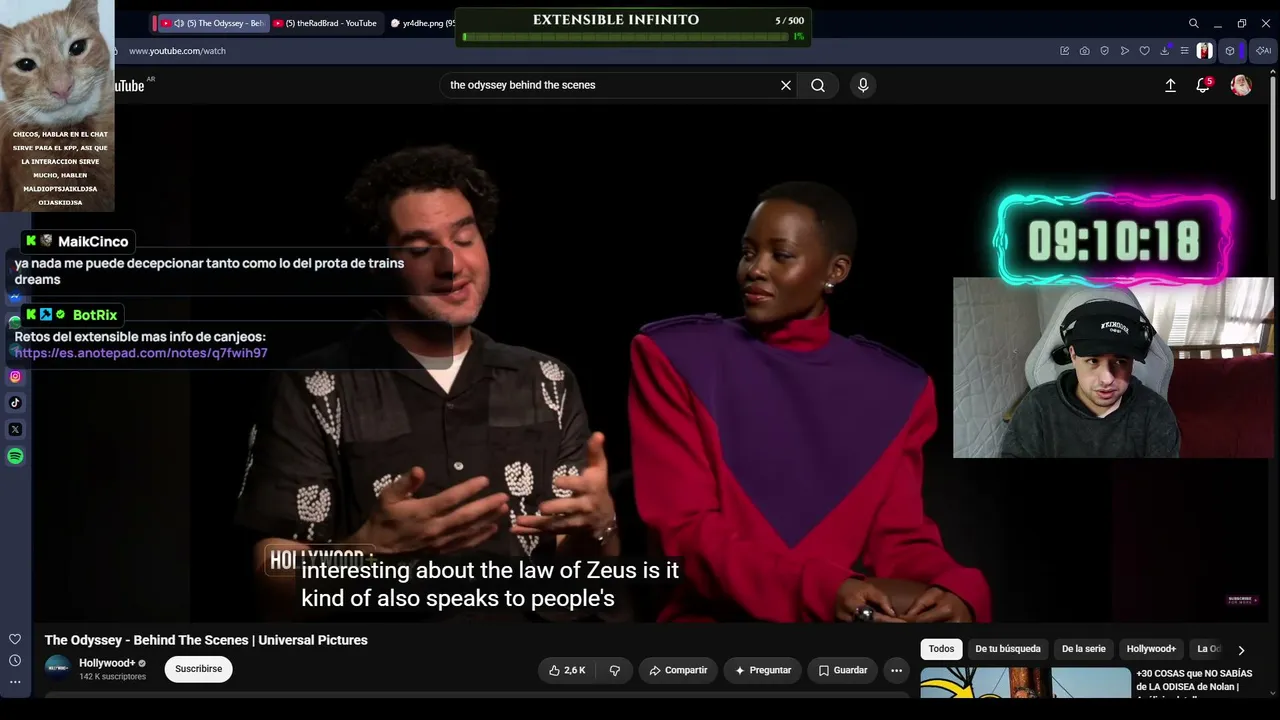Click the browser heart bookmark icon
This screenshot has height=720, width=1280.
(1145, 51)
